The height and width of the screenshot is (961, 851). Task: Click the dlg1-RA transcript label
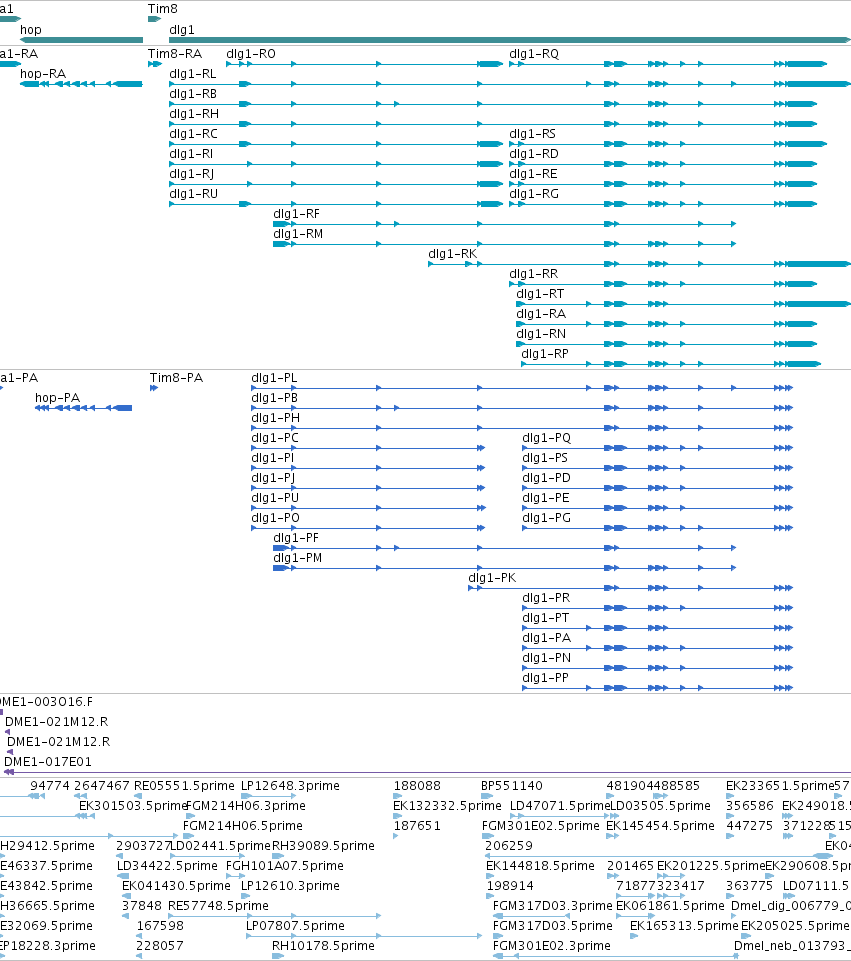coord(541,314)
